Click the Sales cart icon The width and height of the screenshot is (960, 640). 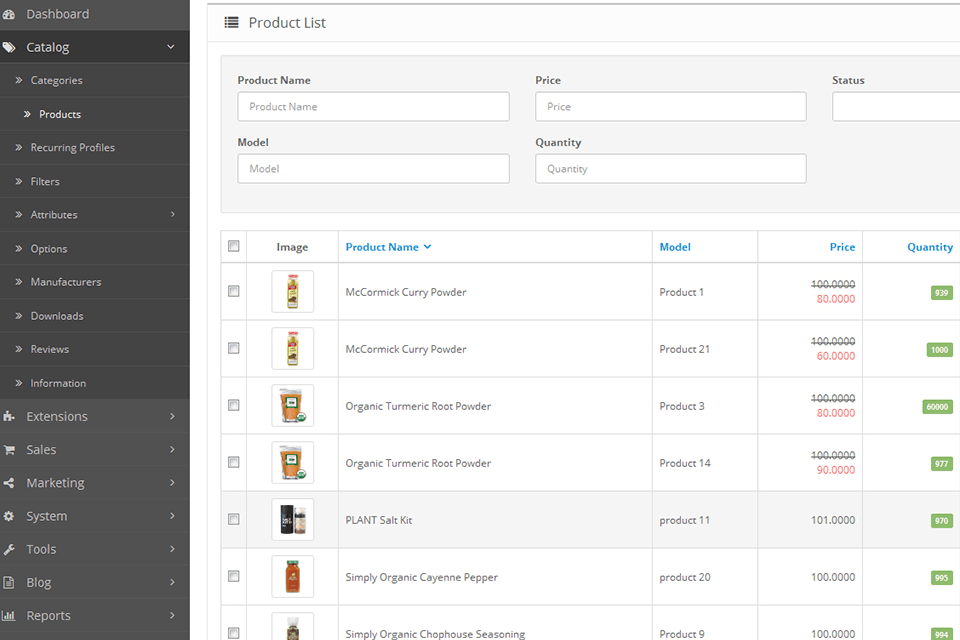click(x=9, y=450)
